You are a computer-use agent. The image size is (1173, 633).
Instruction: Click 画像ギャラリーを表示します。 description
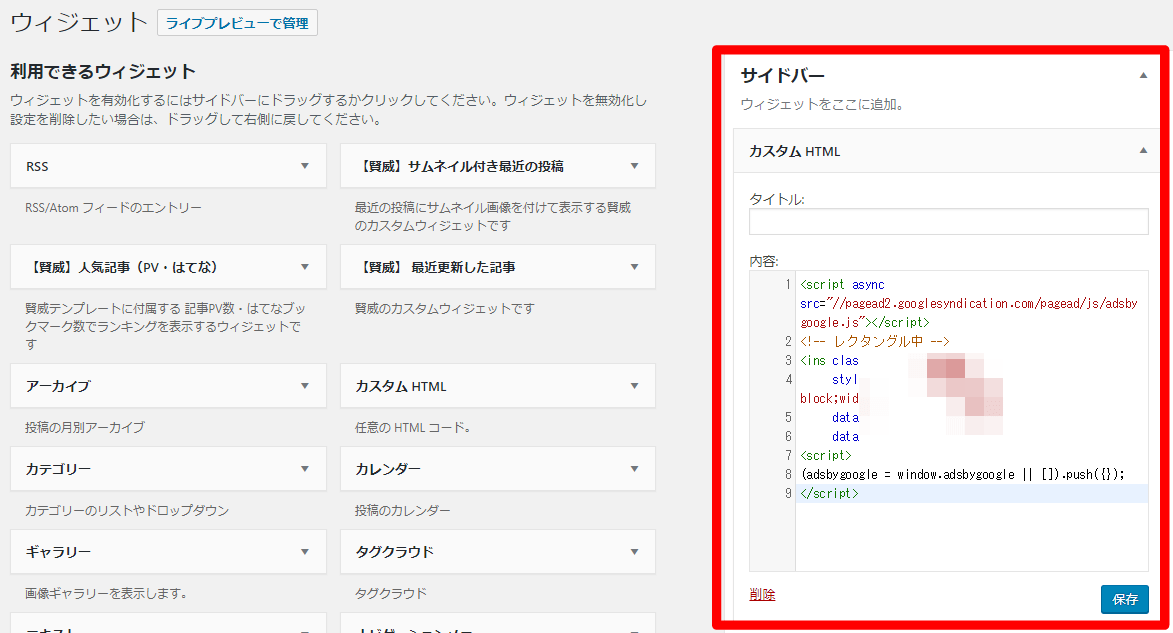105,594
